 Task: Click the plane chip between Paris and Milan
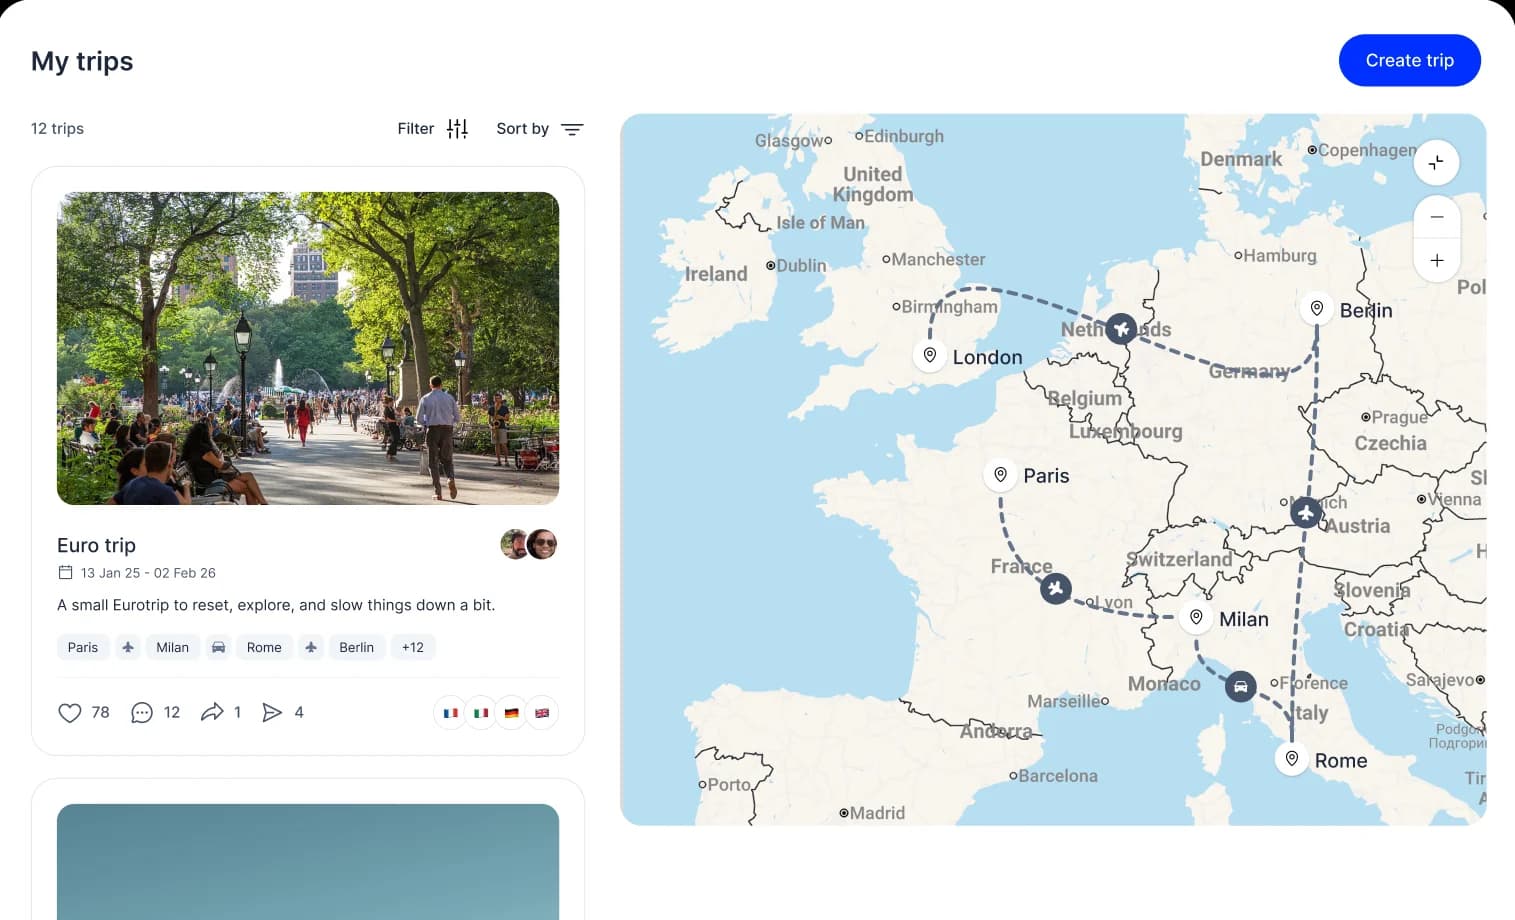click(x=128, y=647)
